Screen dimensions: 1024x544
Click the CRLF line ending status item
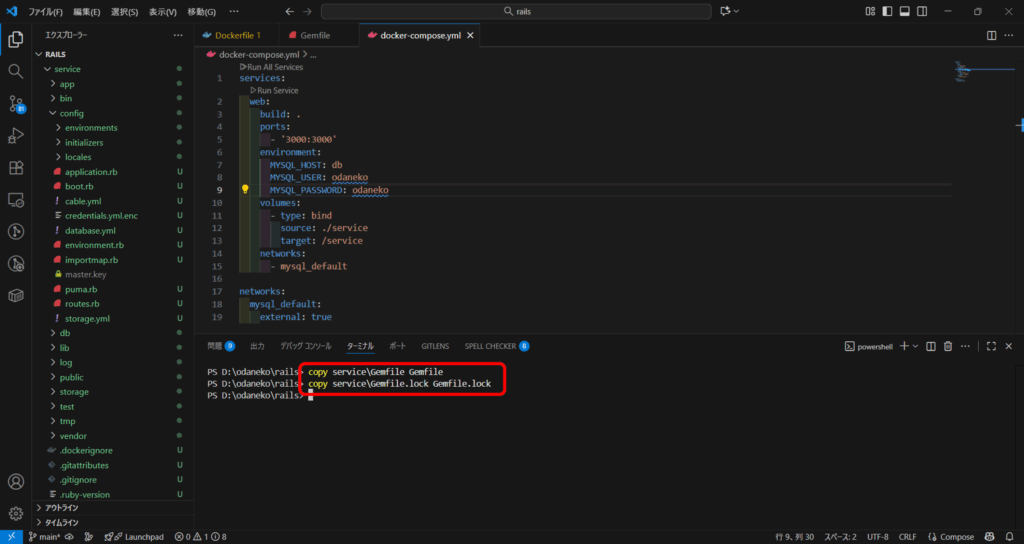click(x=906, y=536)
